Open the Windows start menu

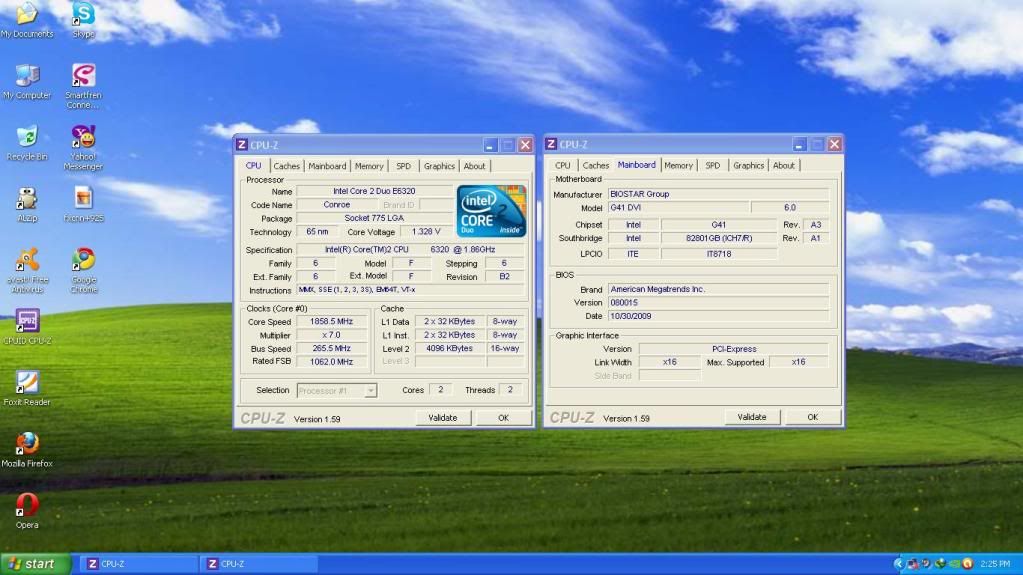pos(35,564)
